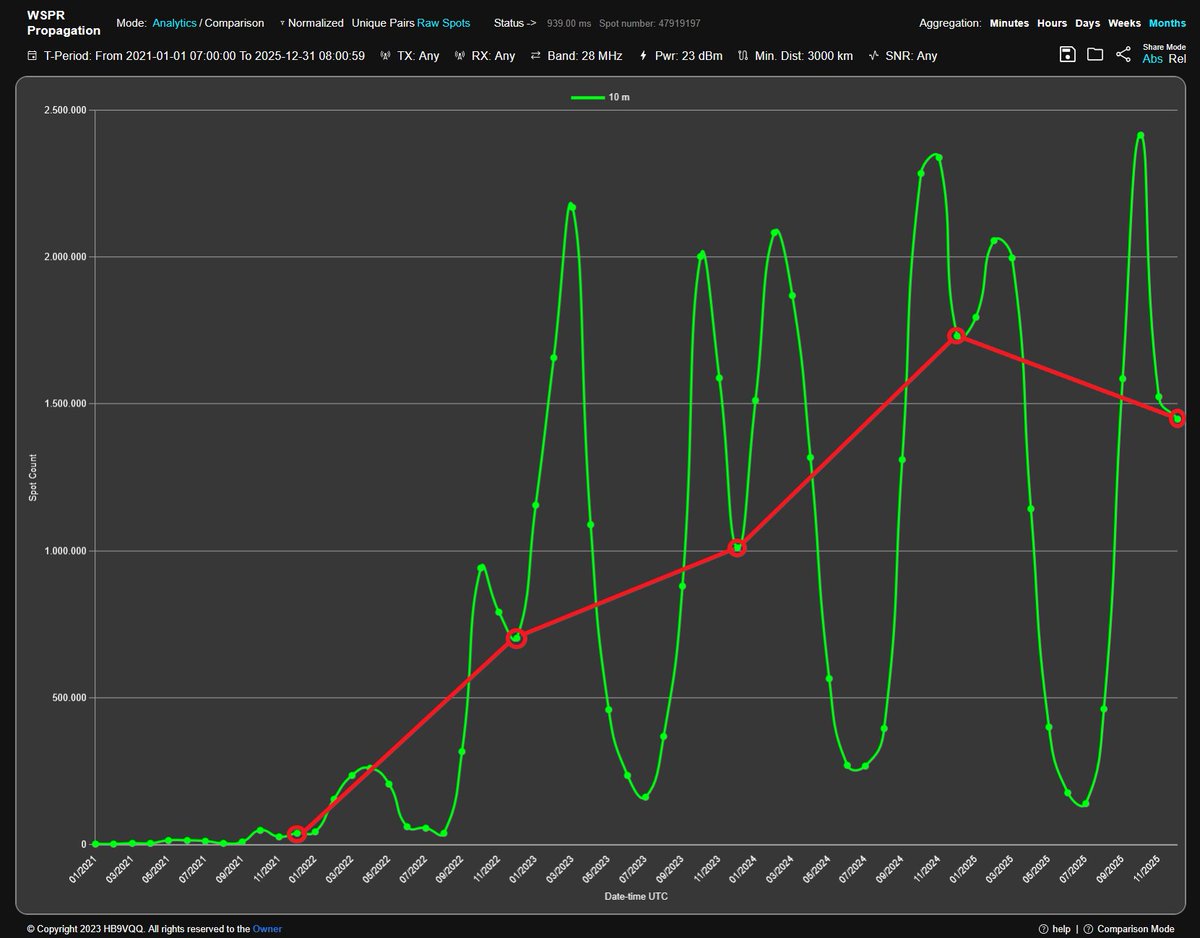Click the final data point at 12/2025

click(1177, 418)
